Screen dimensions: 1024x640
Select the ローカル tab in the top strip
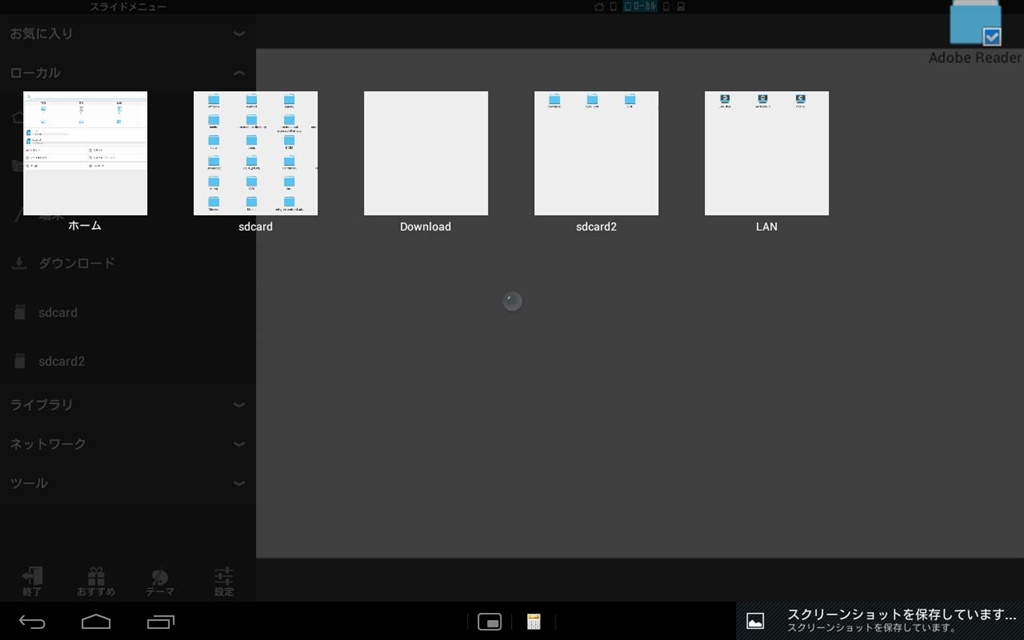tap(640, 7)
